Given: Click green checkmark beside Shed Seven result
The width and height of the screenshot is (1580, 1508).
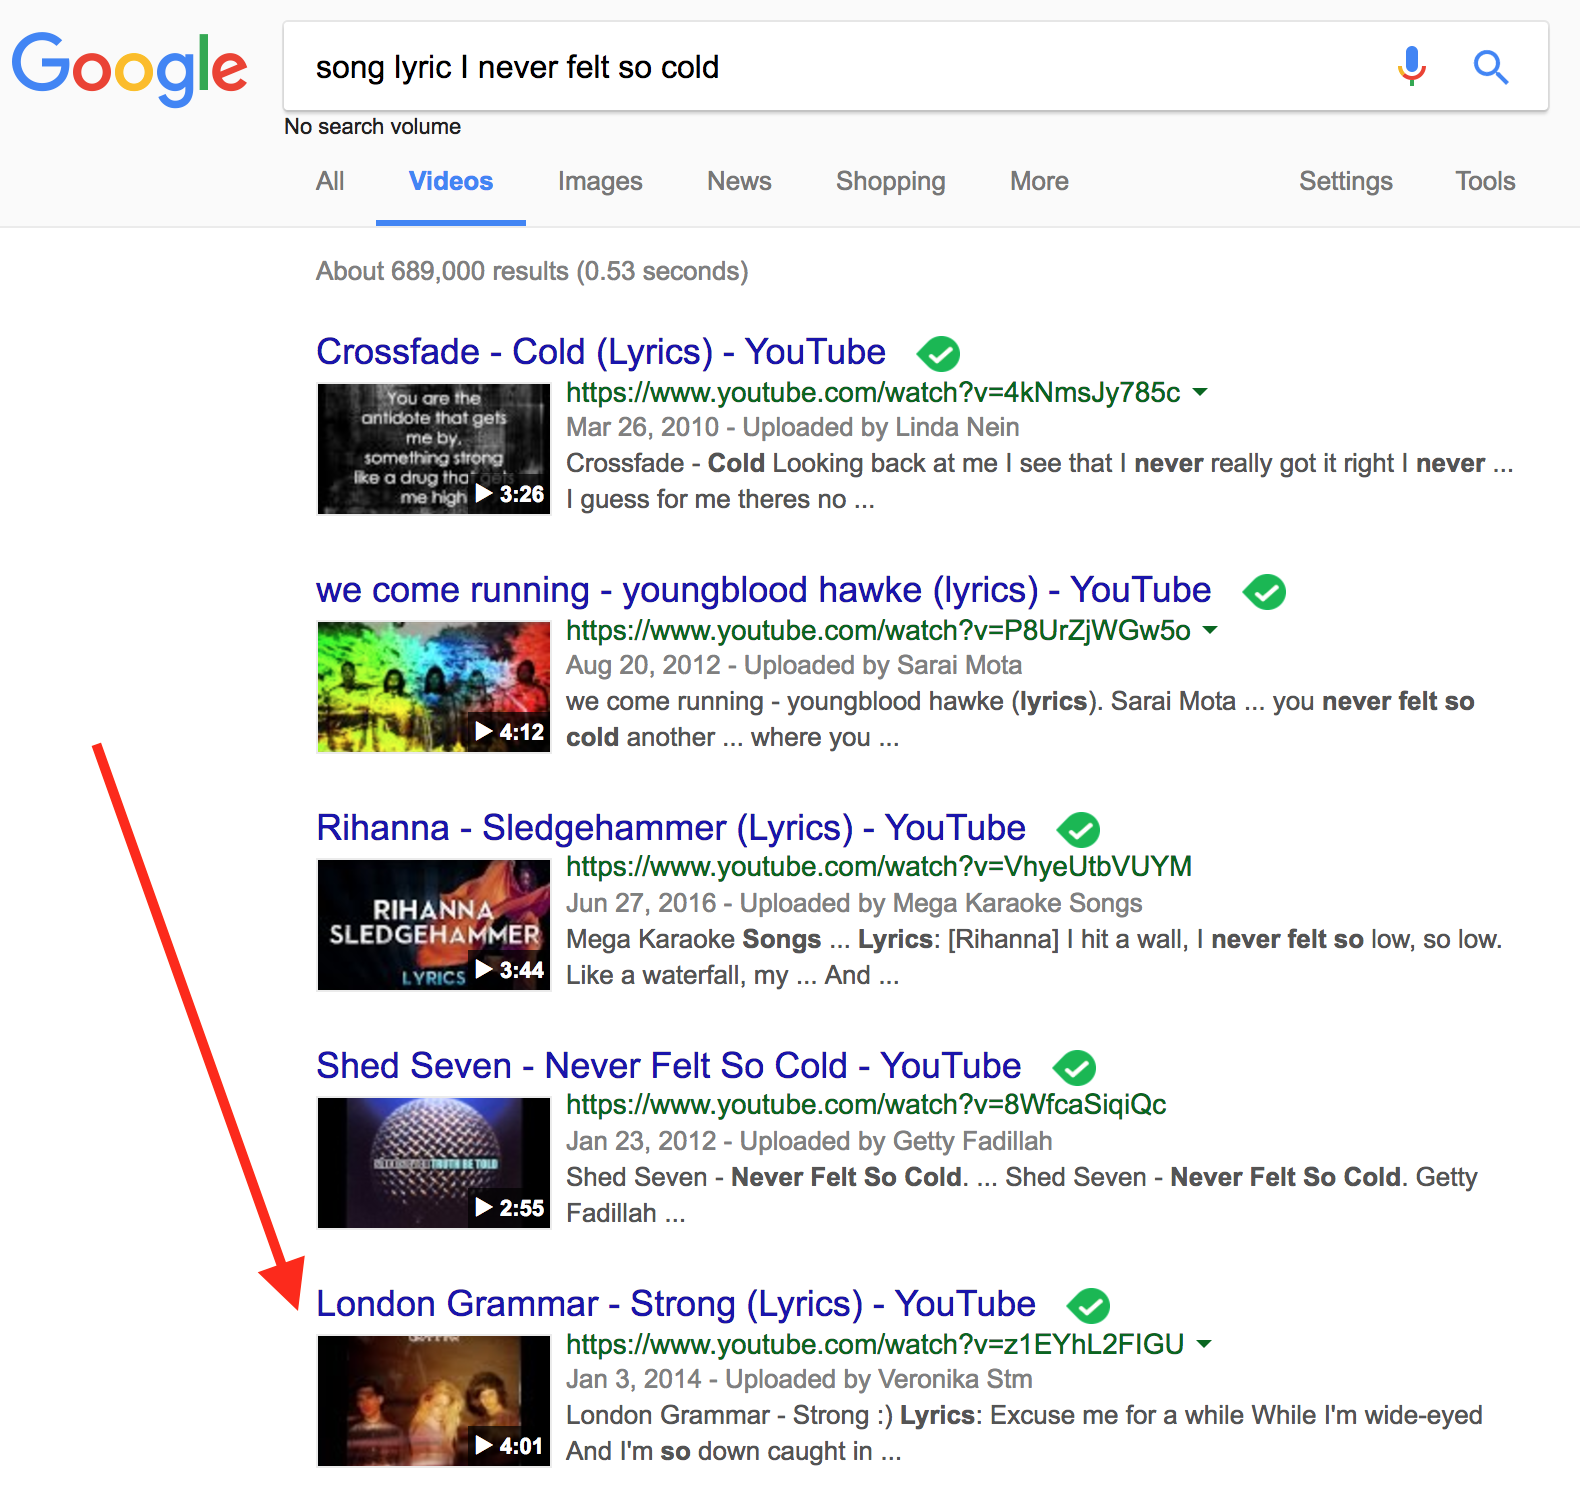Looking at the screenshot, I should point(1075,1067).
